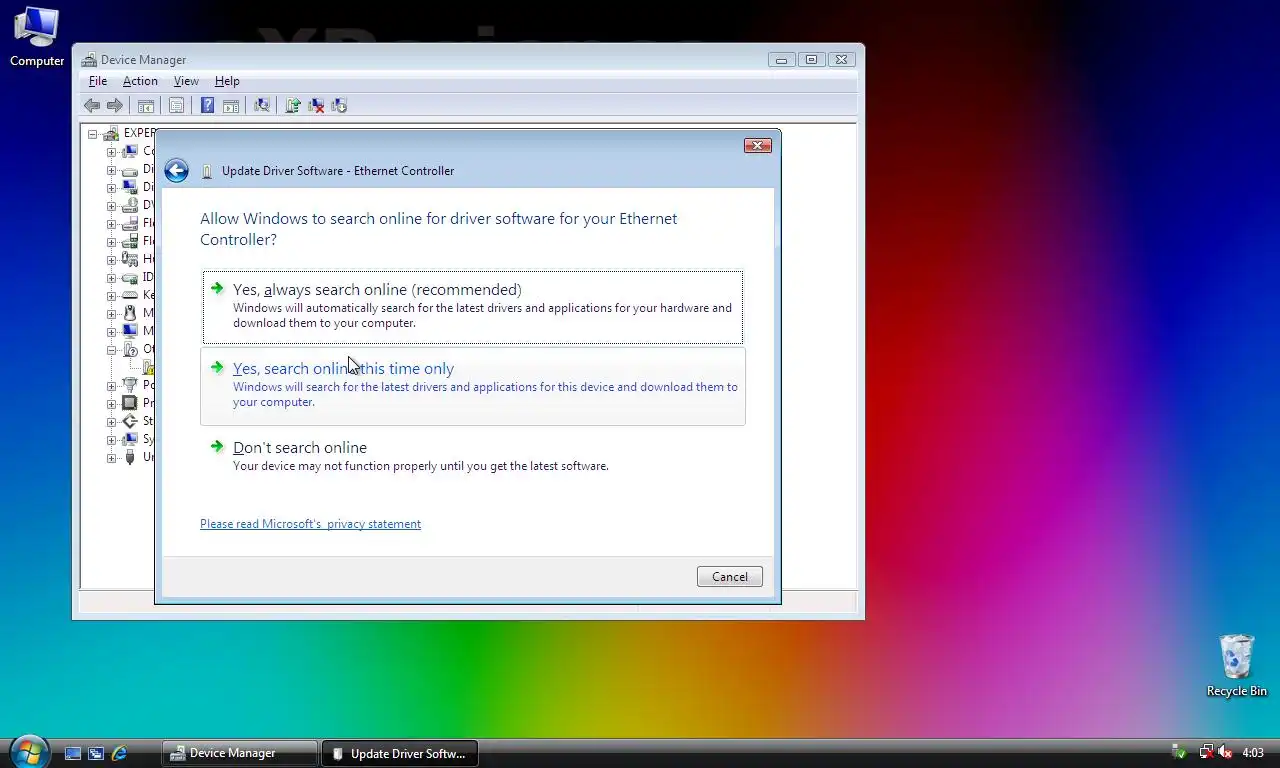
Task: Click the muted volume icon in system tray
Action: click(1226, 752)
